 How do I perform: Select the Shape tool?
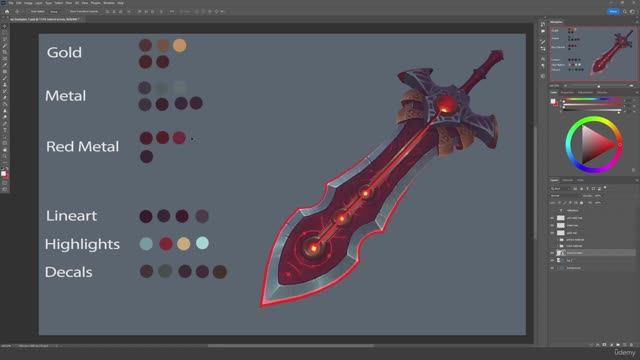point(4,143)
